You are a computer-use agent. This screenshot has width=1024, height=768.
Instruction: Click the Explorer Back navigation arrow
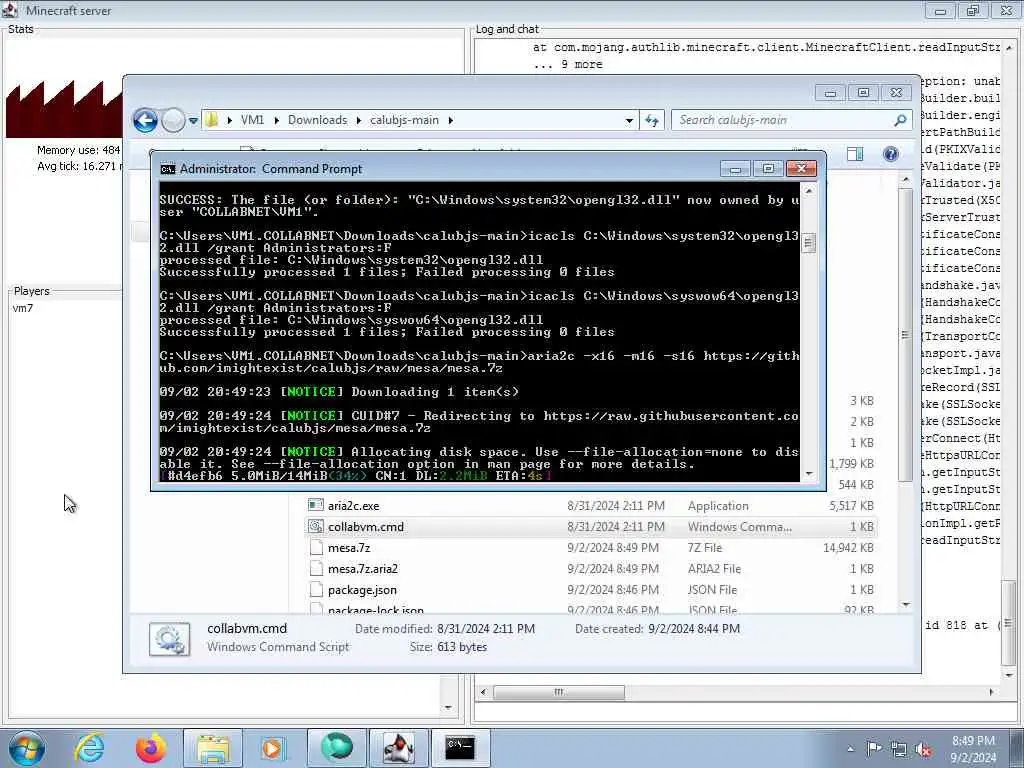pyautogui.click(x=145, y=121)
